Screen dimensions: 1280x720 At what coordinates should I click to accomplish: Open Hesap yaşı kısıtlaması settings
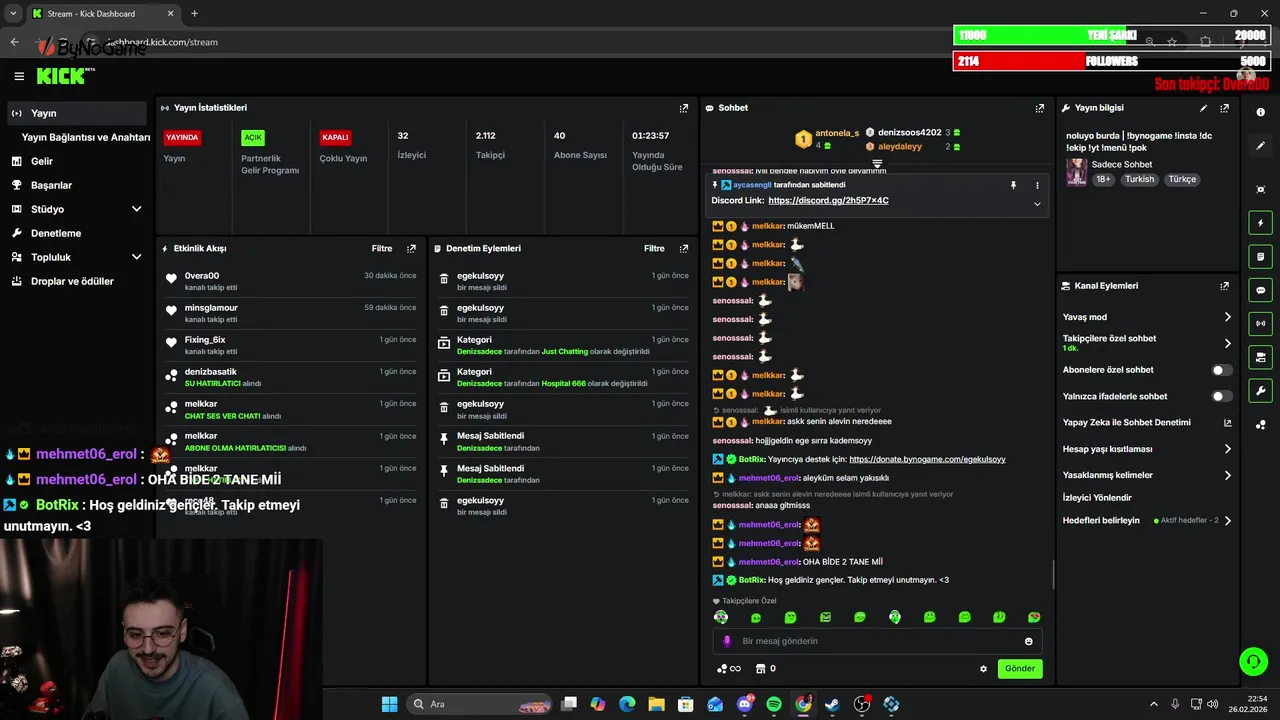[x=1146, y=449]
